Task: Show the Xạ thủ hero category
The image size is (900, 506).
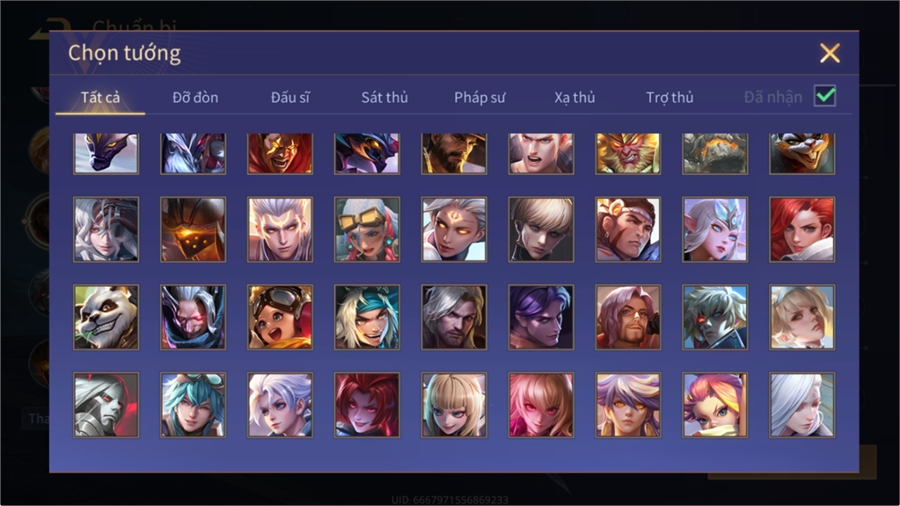Action: click(x=575, y=98)
